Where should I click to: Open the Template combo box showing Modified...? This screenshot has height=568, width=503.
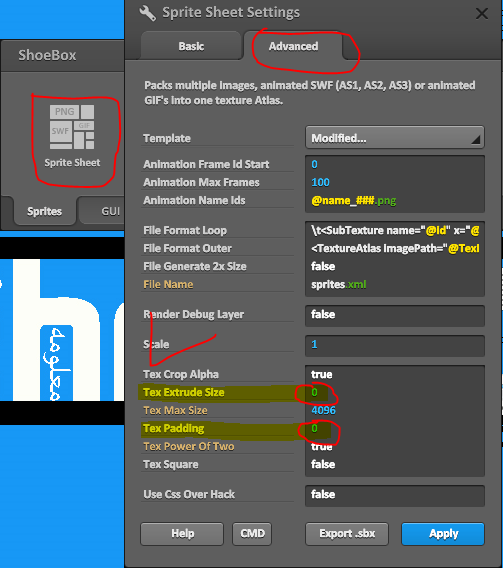[395, 138]
